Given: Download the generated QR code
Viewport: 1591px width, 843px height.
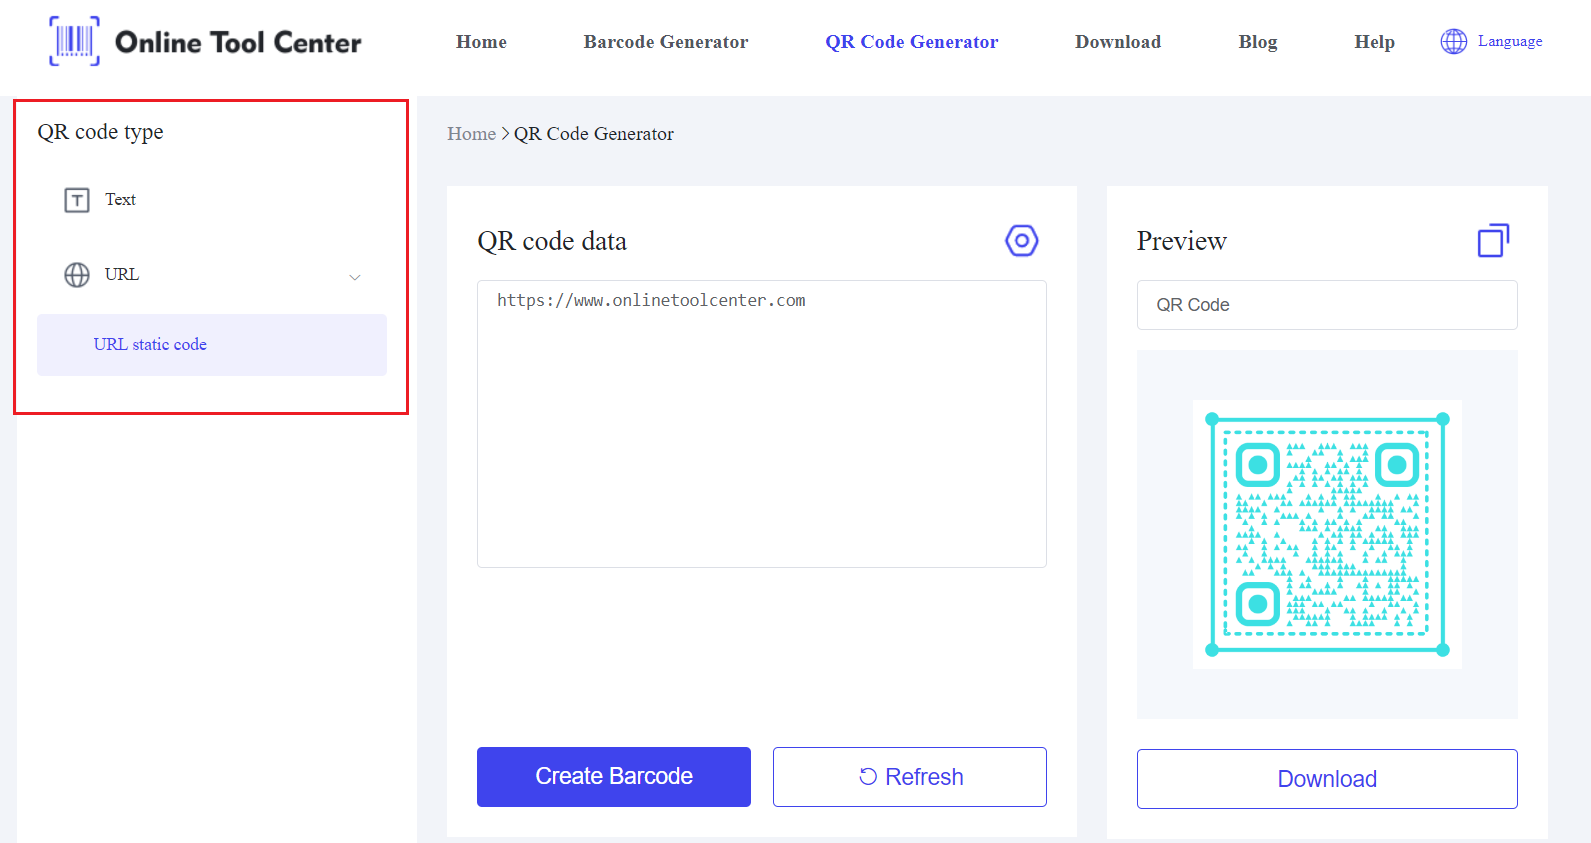Looking at the screenshot, I should (x=1326, y=779).
